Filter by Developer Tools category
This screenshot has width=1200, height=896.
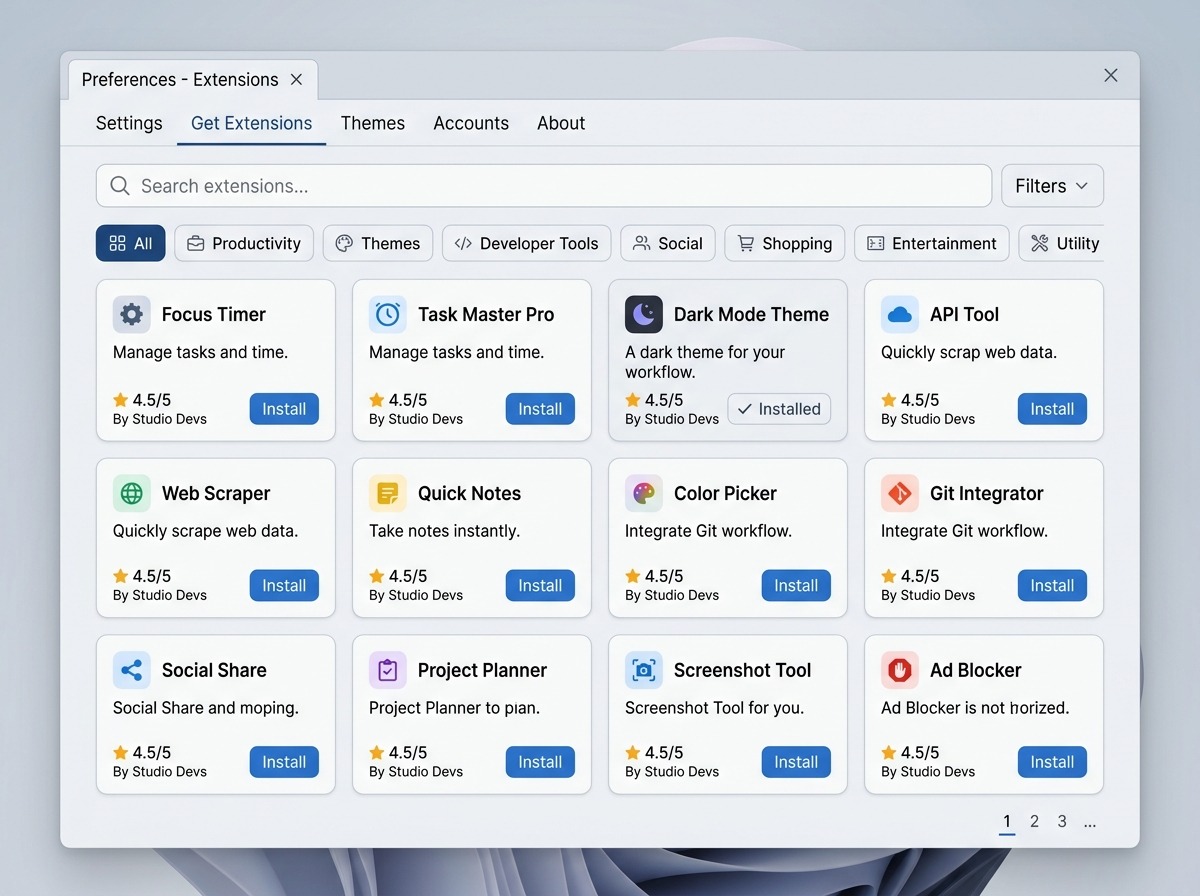point(526,243)
